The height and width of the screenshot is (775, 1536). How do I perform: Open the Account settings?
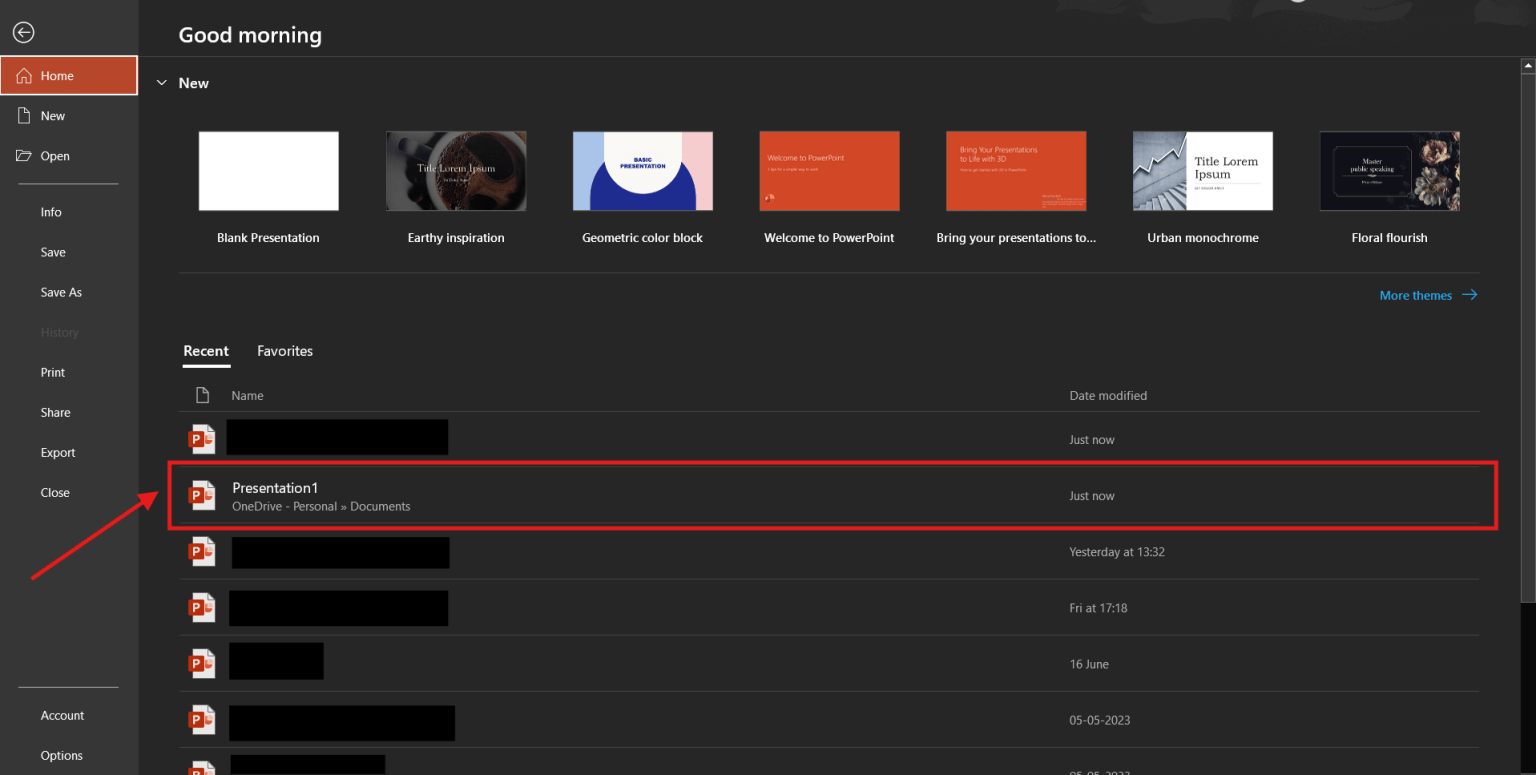pos(62,715)
